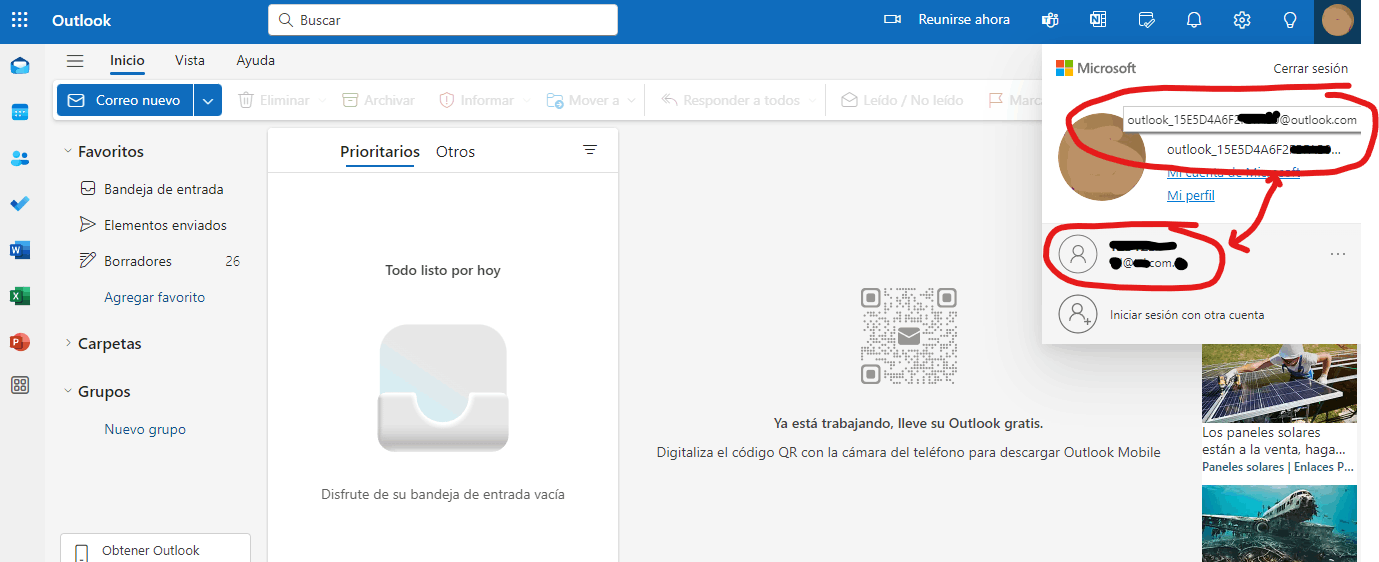Collapse the Grupos section
The height and width of the screenshot is (562, 1379).
tap(67, 392)
